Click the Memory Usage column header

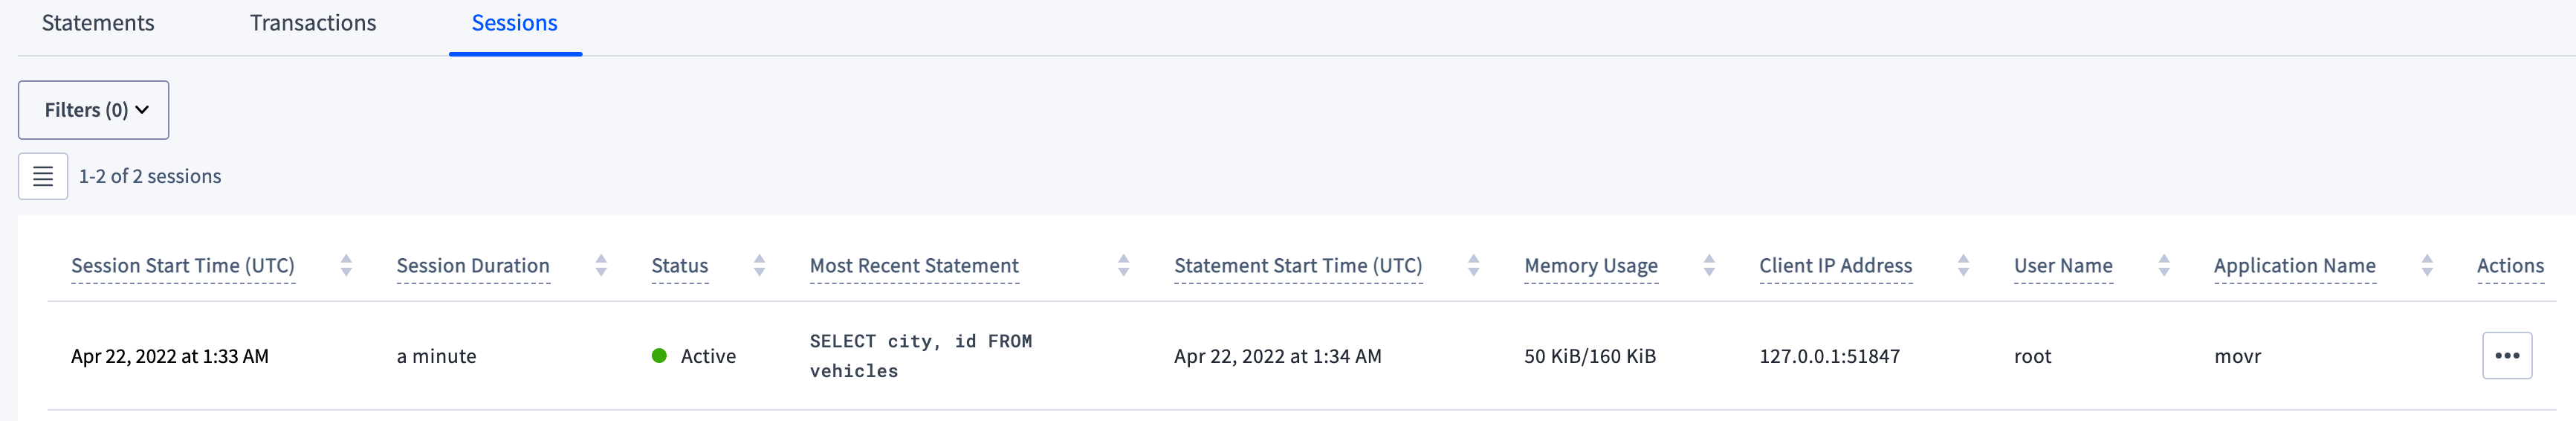(1590, 266)
